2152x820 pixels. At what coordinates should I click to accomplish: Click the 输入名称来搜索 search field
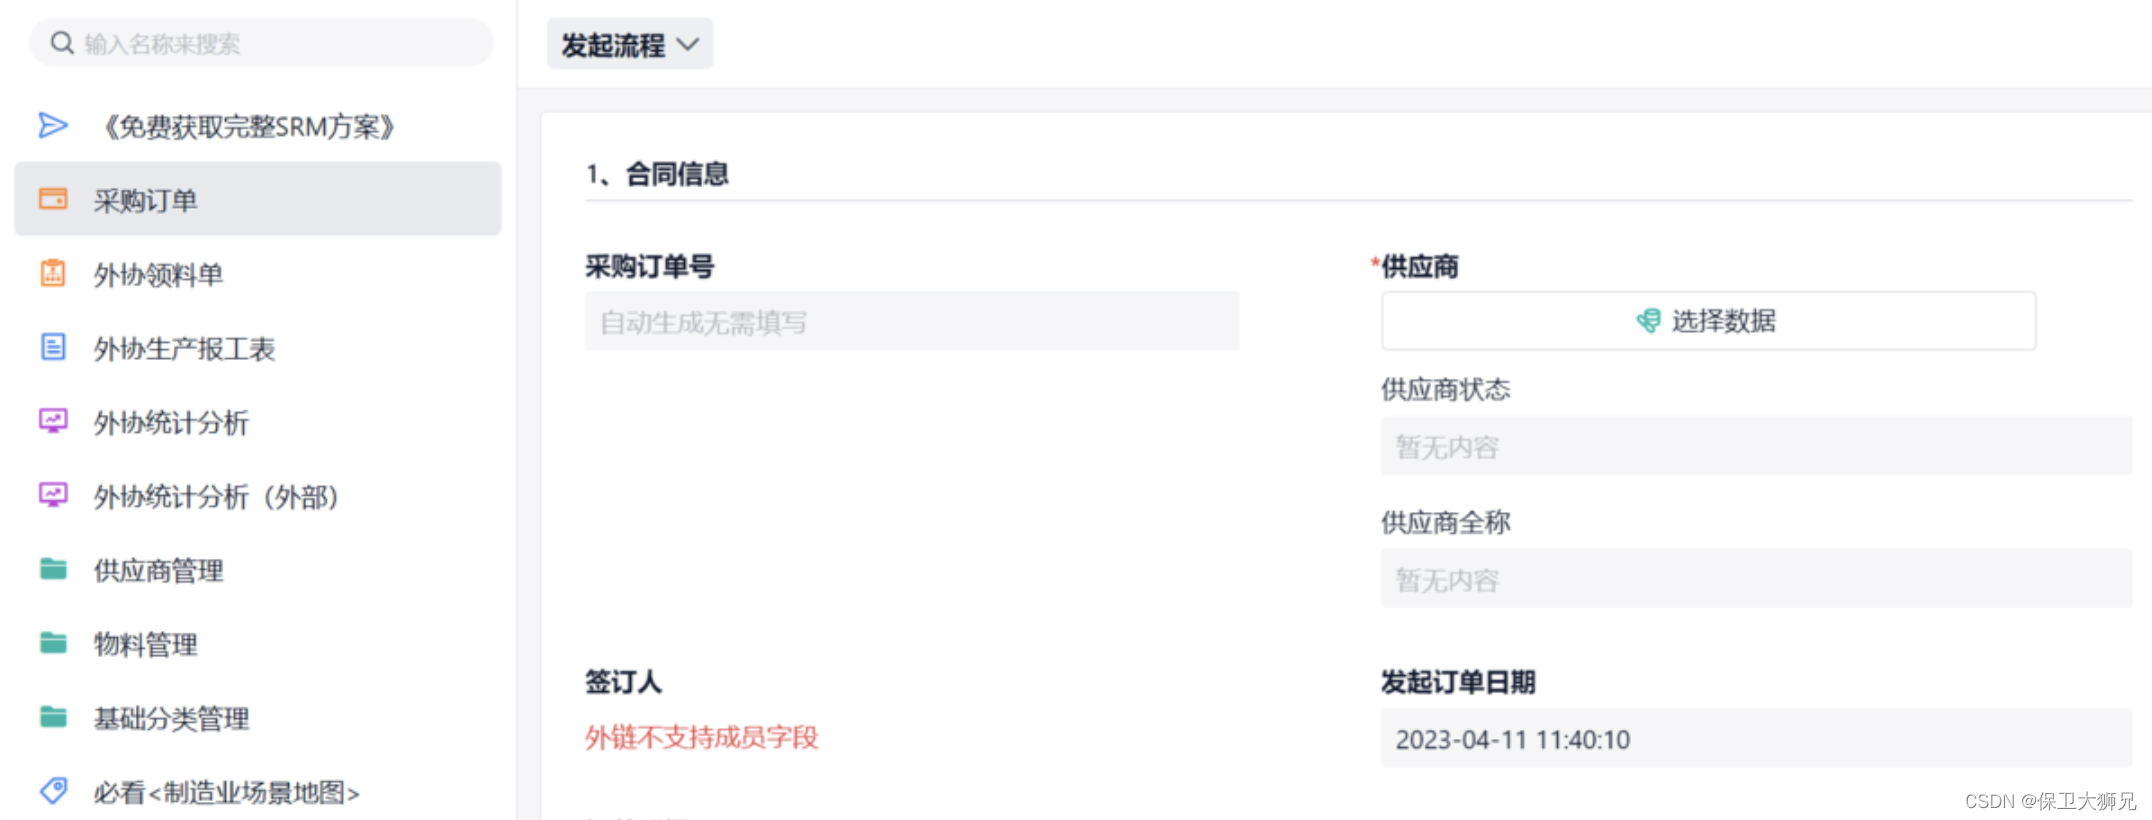[261, 43]
